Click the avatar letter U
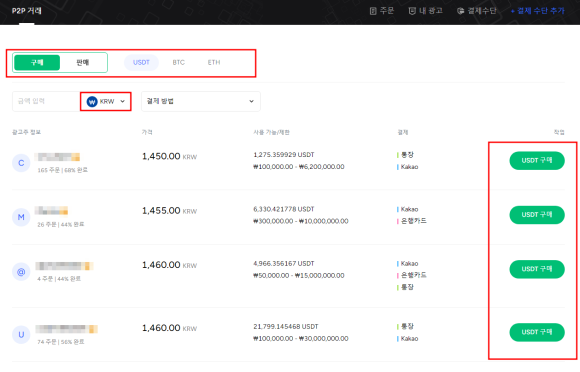 click(21, 335)
